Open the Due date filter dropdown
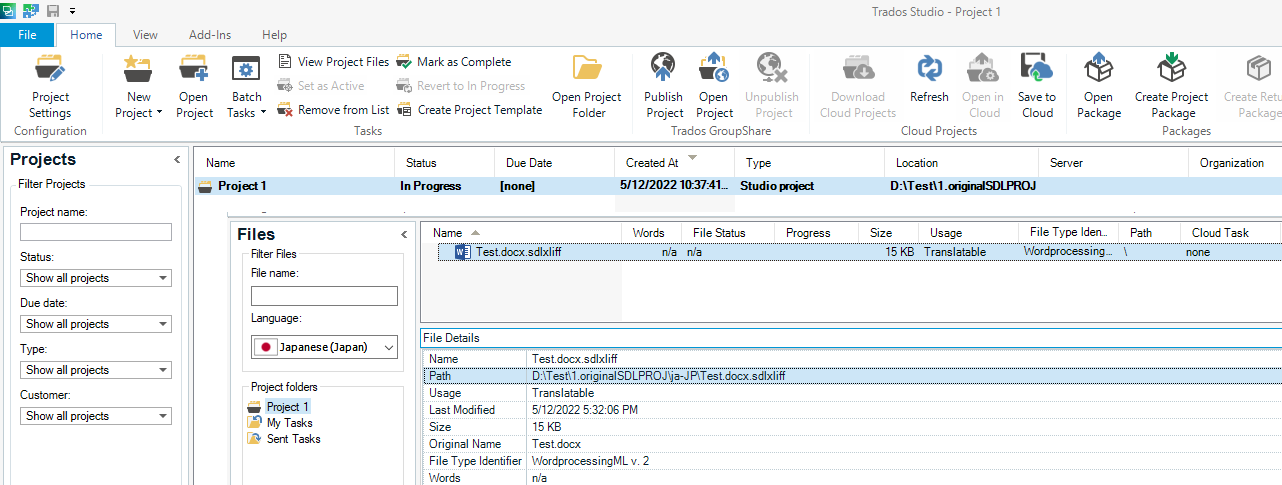Screen dimensions: 1282x485 click(x=96, y=324)
